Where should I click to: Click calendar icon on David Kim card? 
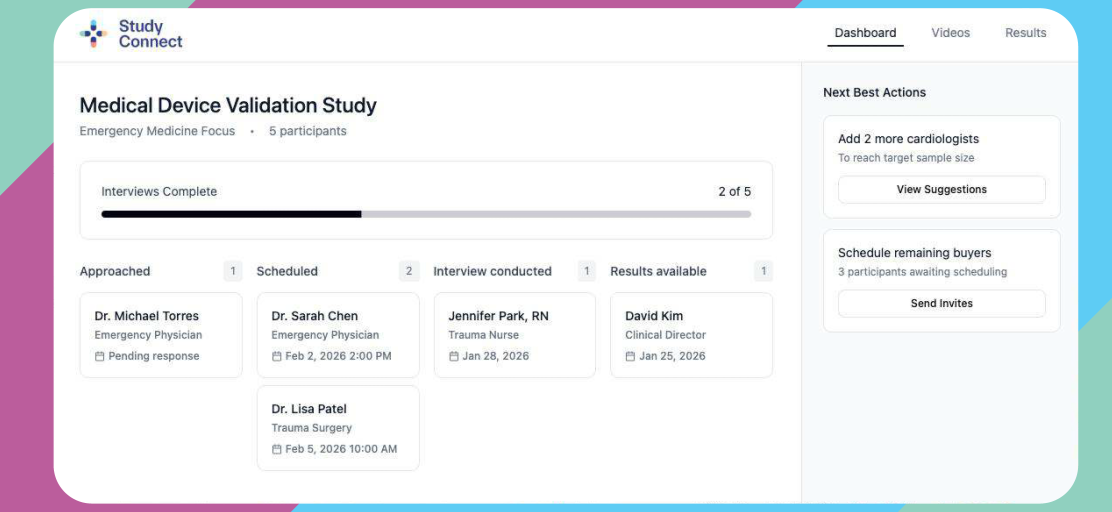(x=631, y=356)
